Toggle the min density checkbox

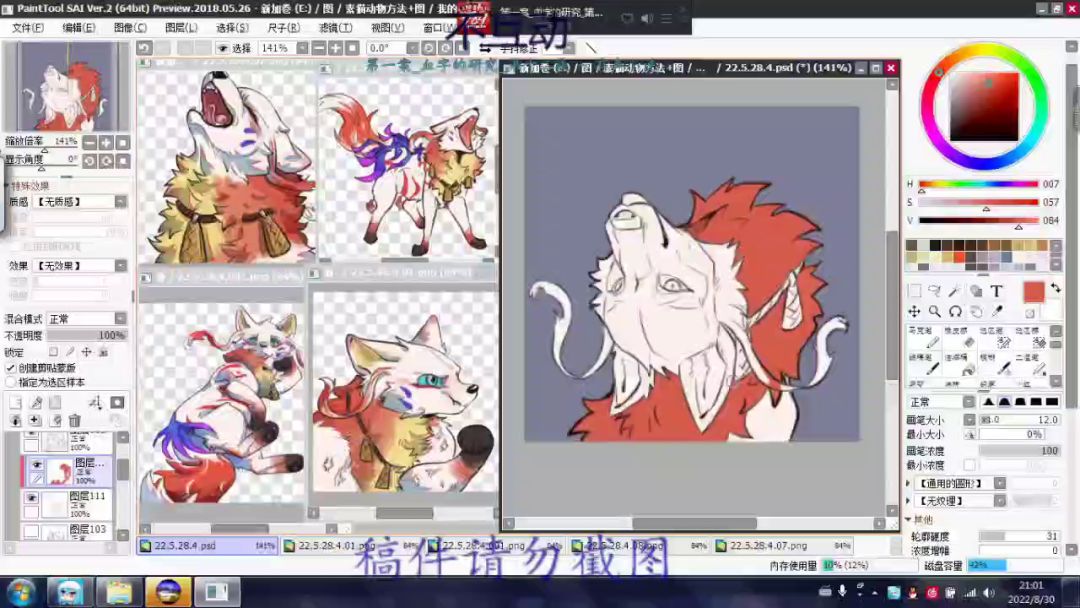point(970,465)
